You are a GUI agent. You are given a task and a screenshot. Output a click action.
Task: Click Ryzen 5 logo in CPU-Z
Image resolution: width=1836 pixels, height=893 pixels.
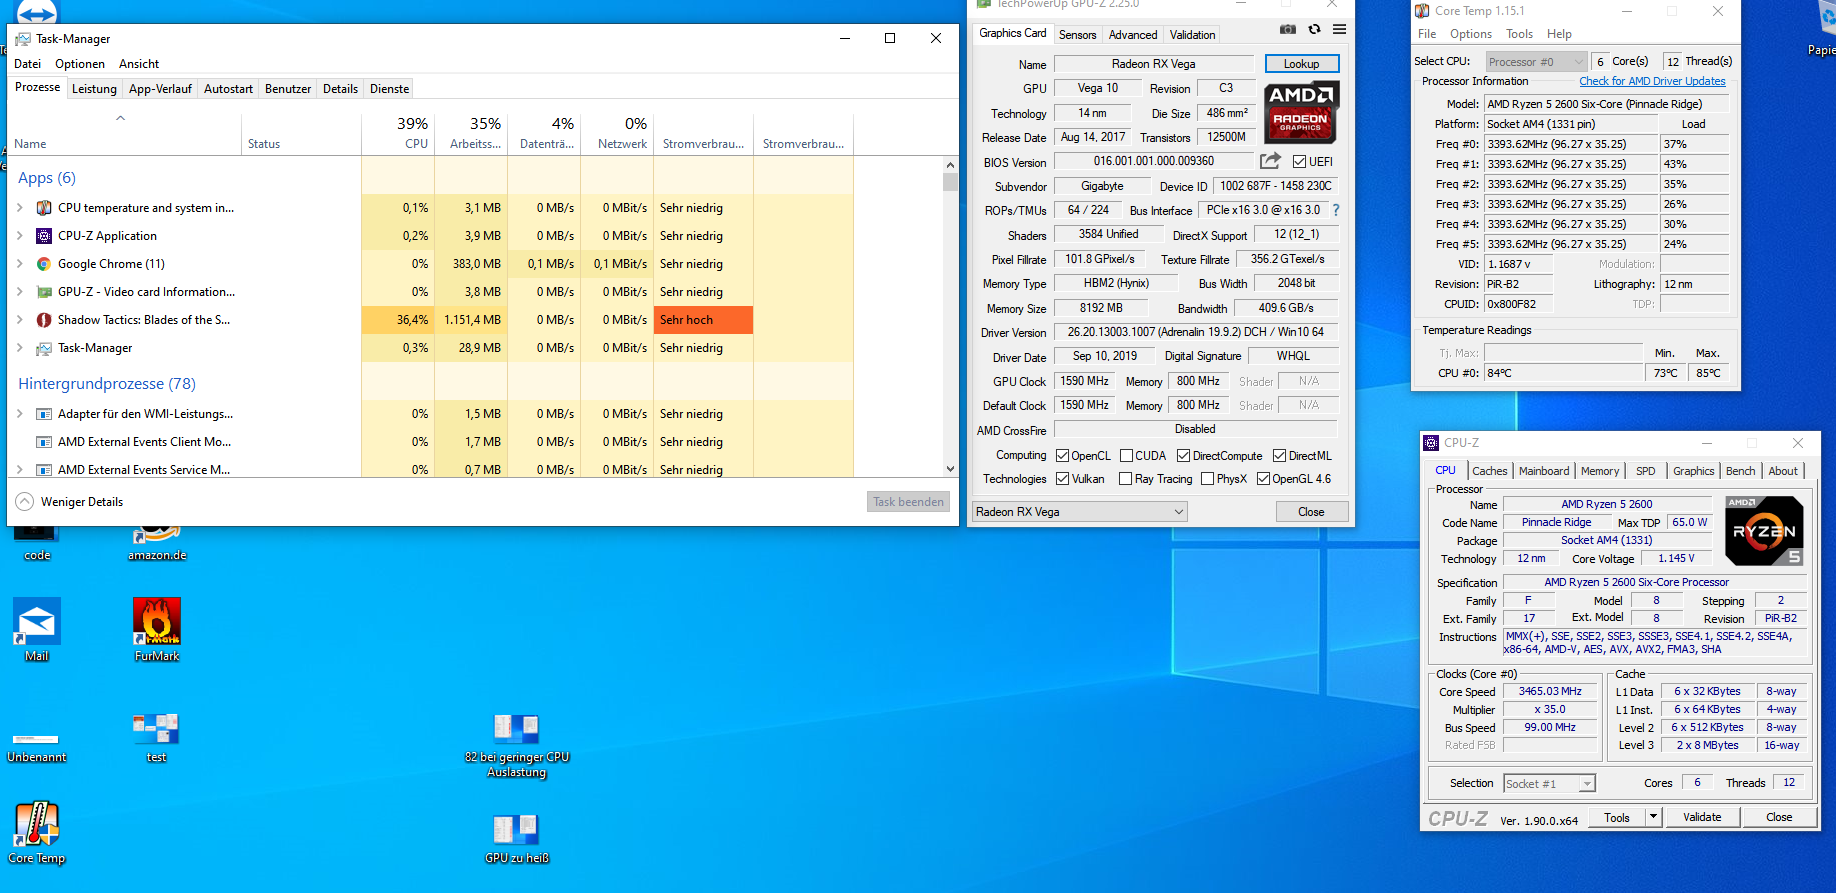[1764, 531]
